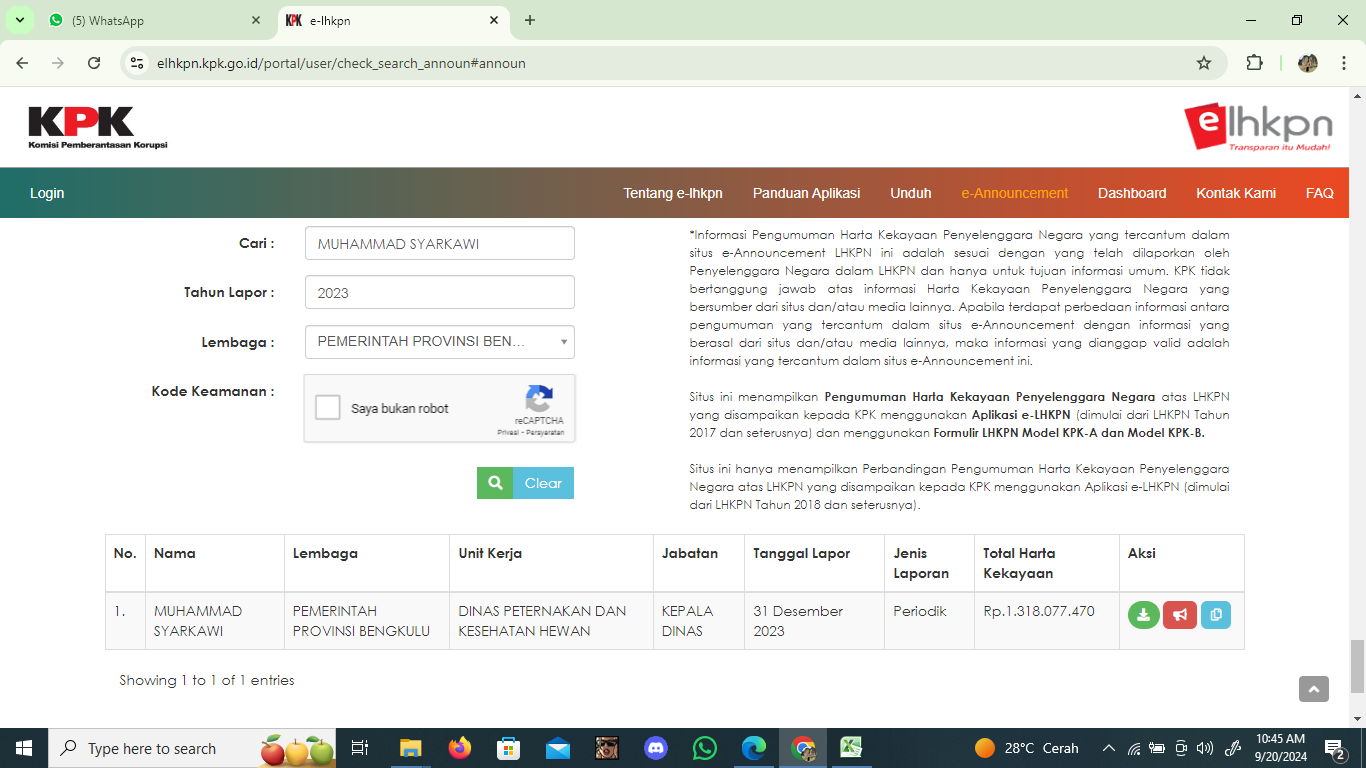Open Chrome extensions puzzle icon
This screenshot has width=1366, height=768.
1254,63
